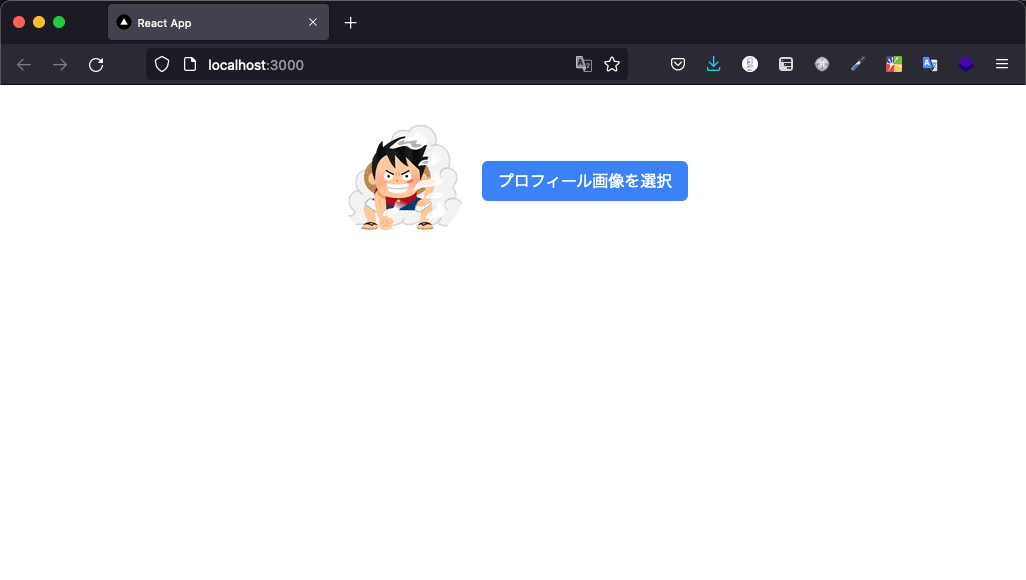Click the localhost:3000 address bar

click(386, 64)
